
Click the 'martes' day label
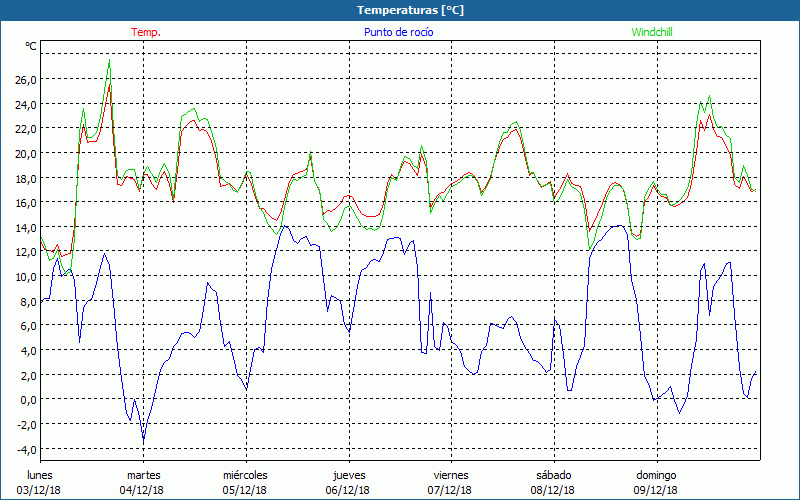[144, 476]
